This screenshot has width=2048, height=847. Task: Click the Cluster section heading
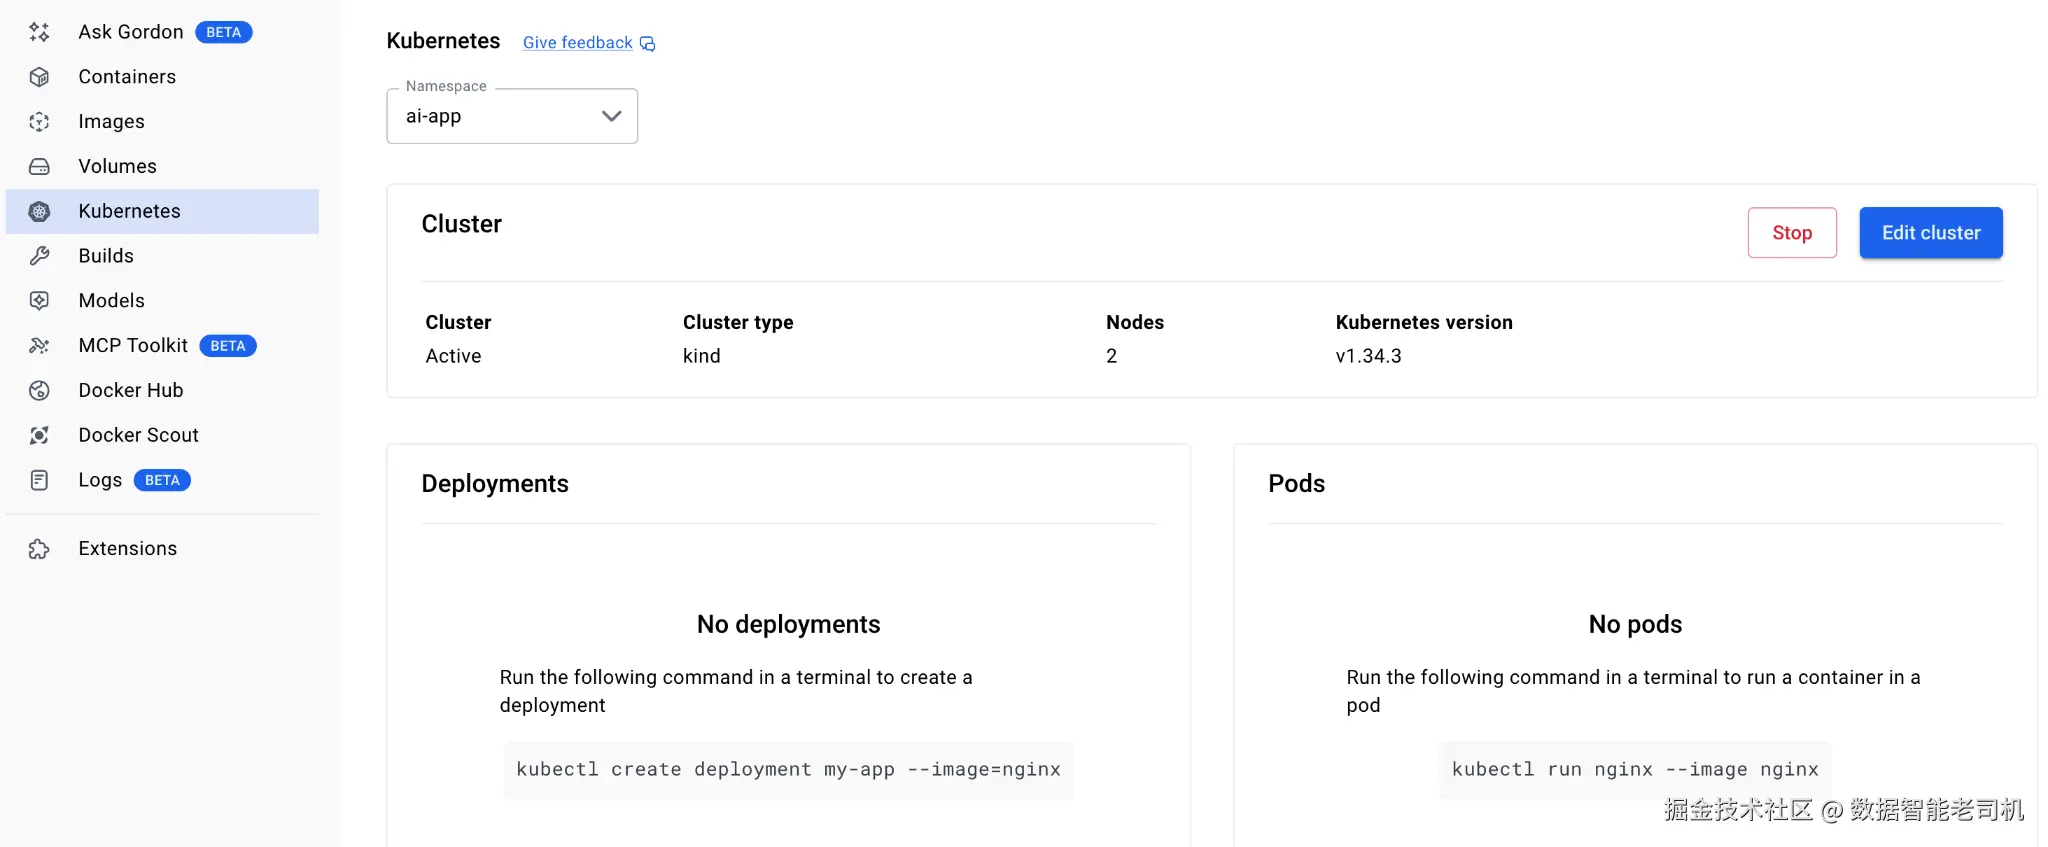pos(462,224)
